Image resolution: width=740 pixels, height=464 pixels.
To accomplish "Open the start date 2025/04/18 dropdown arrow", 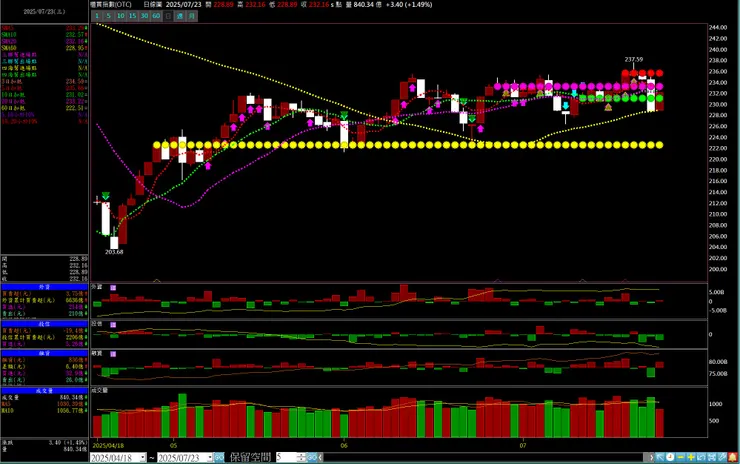I will tap(143, 457).
